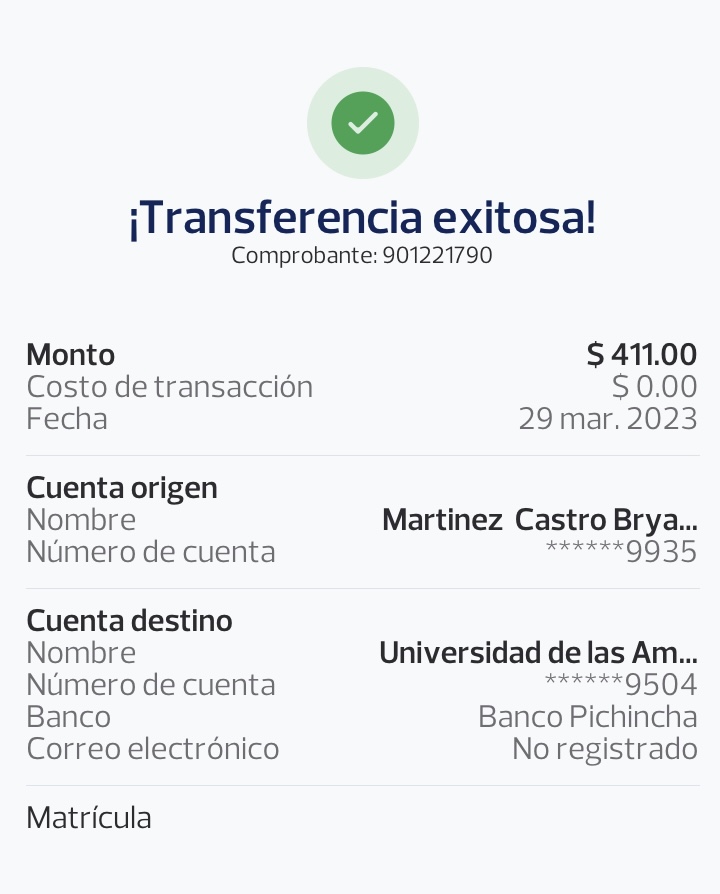Tap the Cuenta origen section header

(x=121, y=488)
